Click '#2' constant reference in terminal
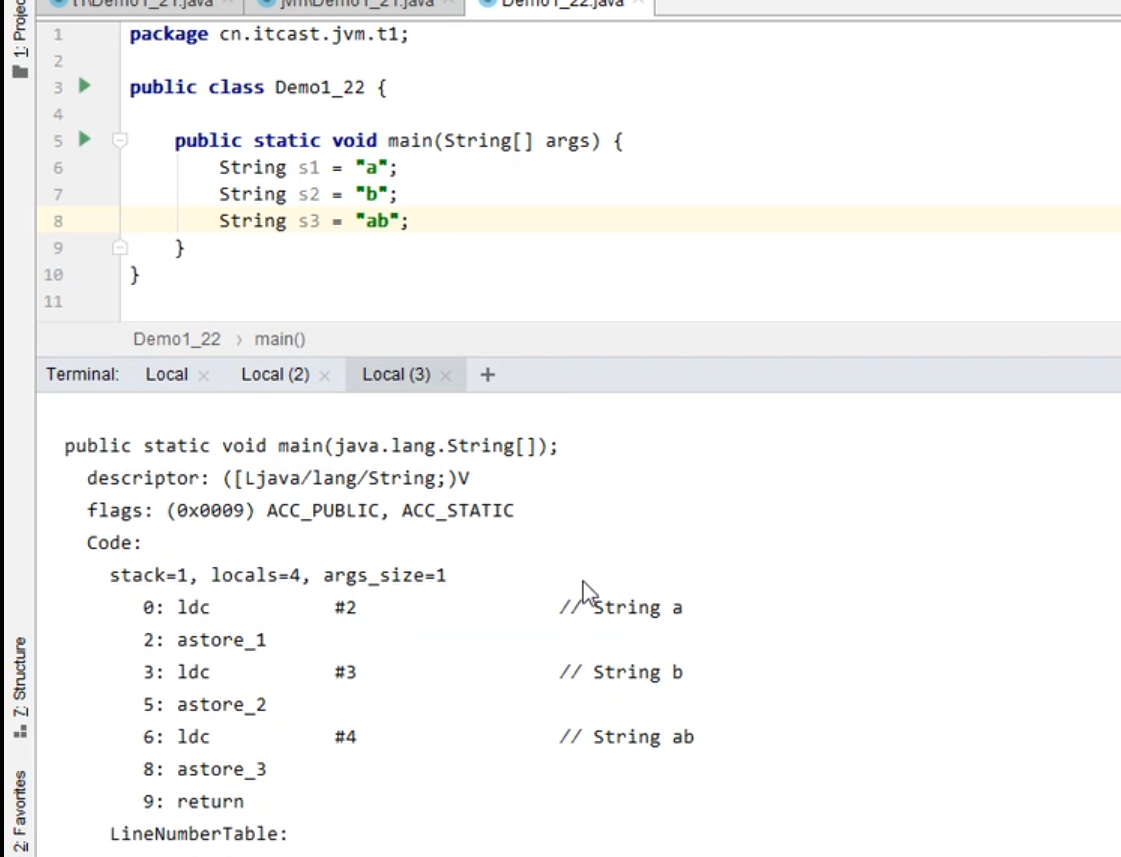 (345, 608)
